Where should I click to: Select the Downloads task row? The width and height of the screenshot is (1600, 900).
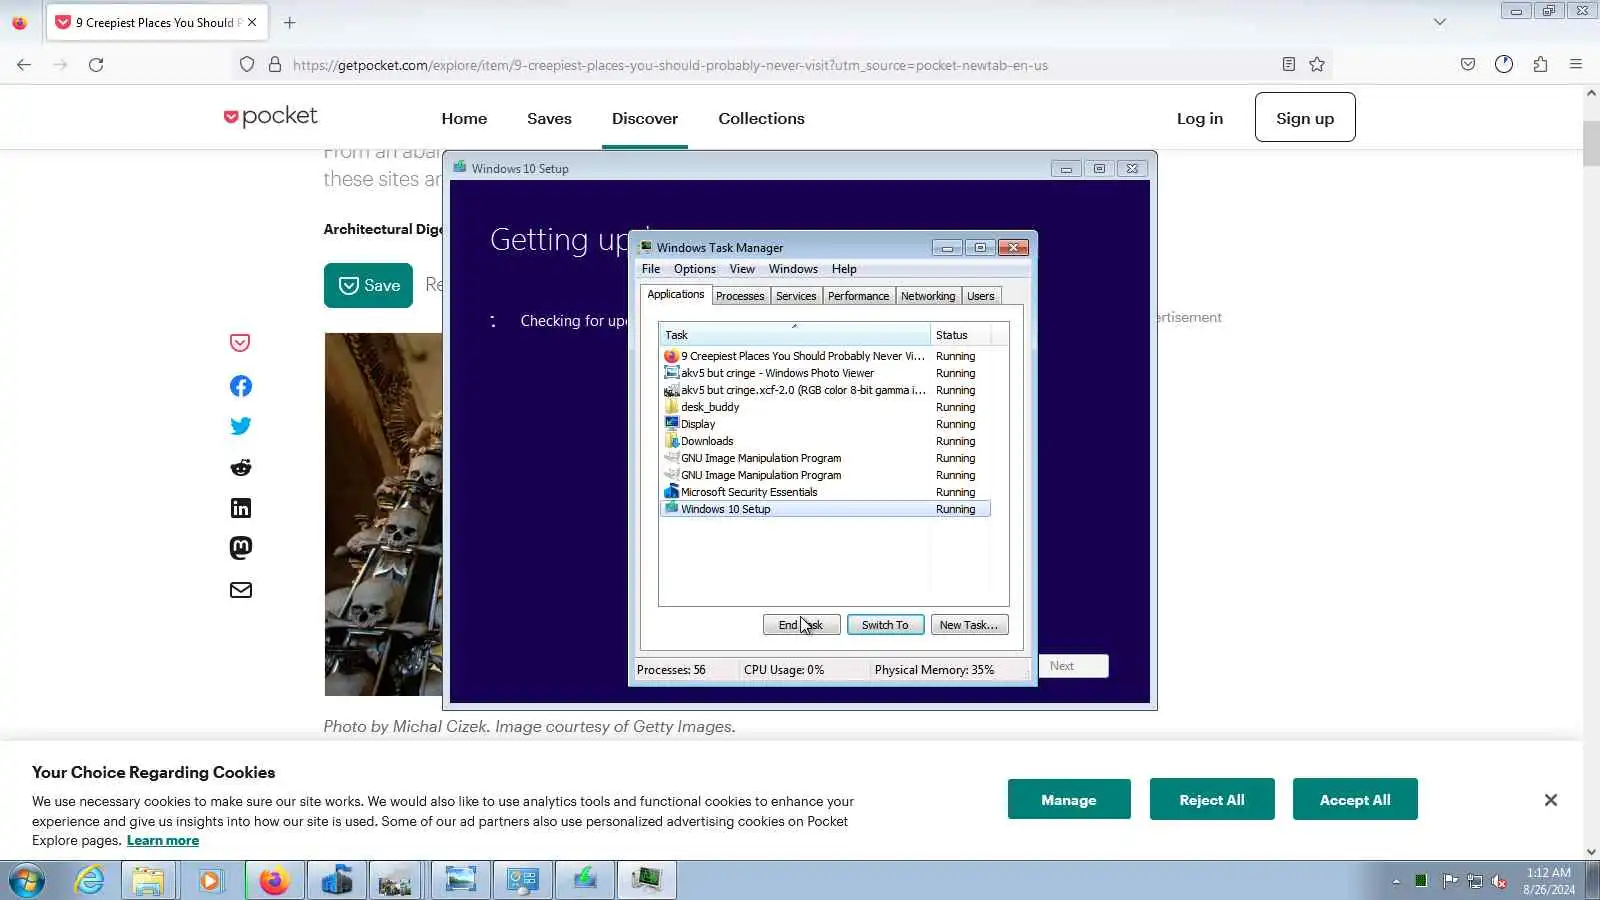click(825, 441)
